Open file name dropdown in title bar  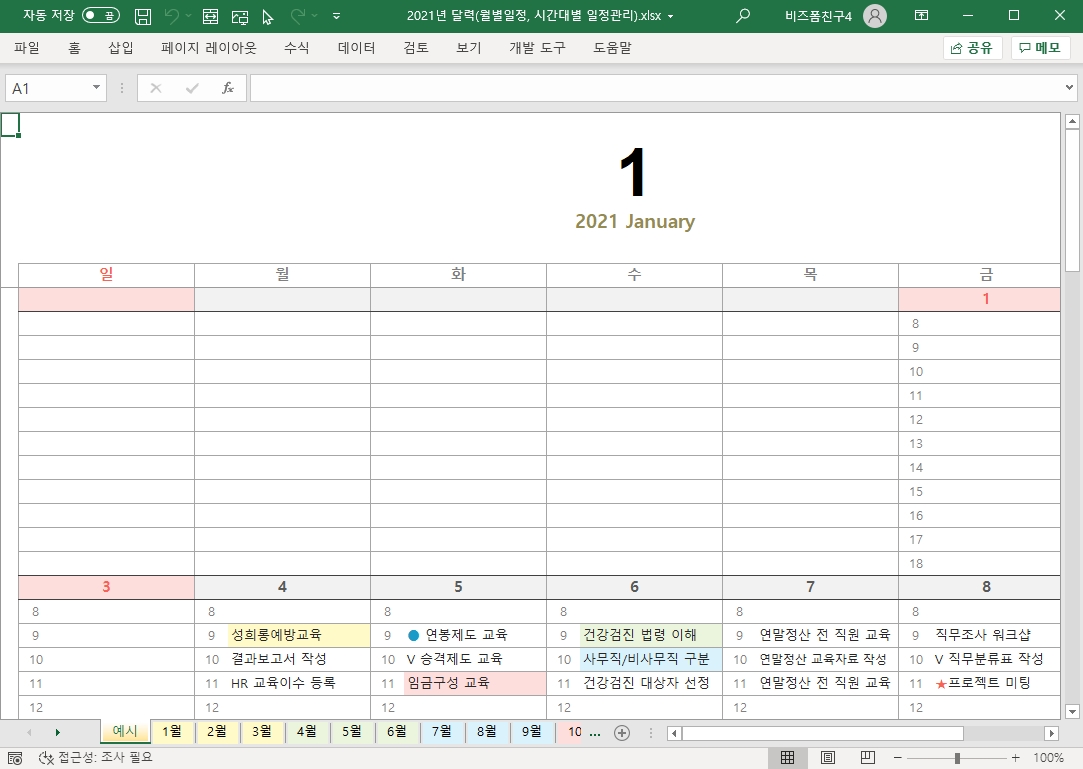[670, 16]
